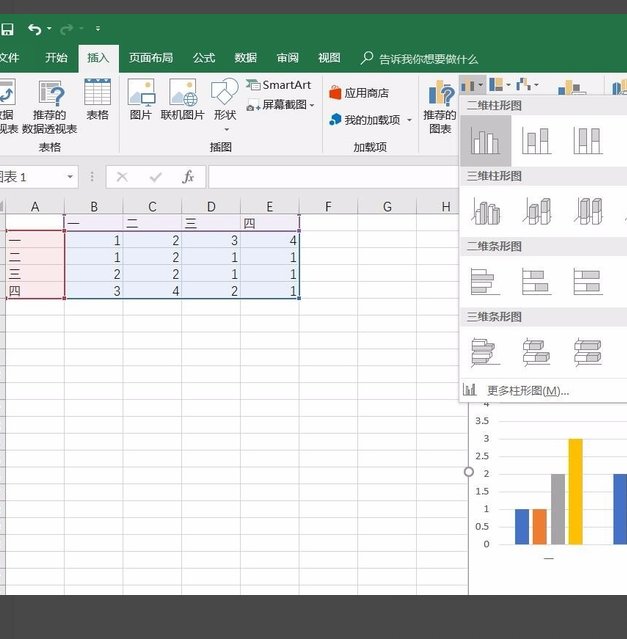Select column G header

(387, 207)
